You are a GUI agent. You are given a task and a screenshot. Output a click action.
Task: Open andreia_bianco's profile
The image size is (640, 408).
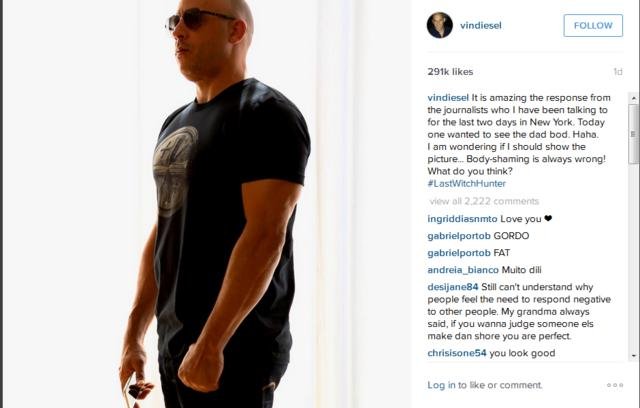463,270
